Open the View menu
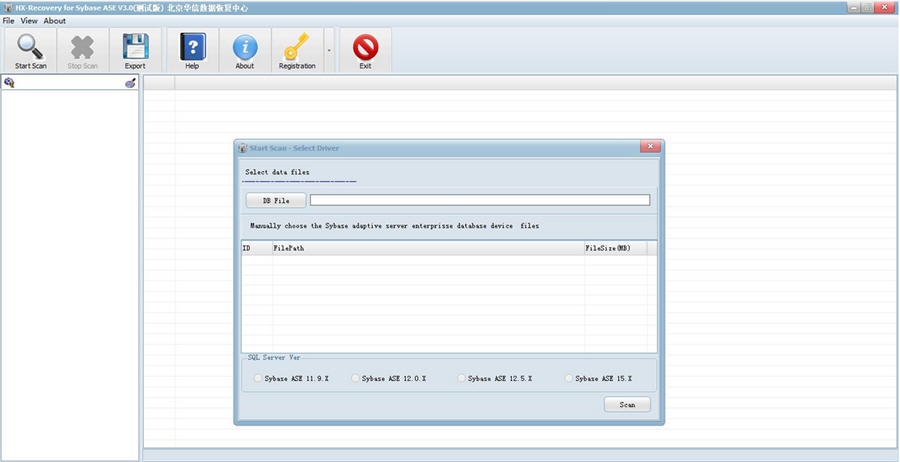The height and width of the screenshot is (462, 900). 29,21
